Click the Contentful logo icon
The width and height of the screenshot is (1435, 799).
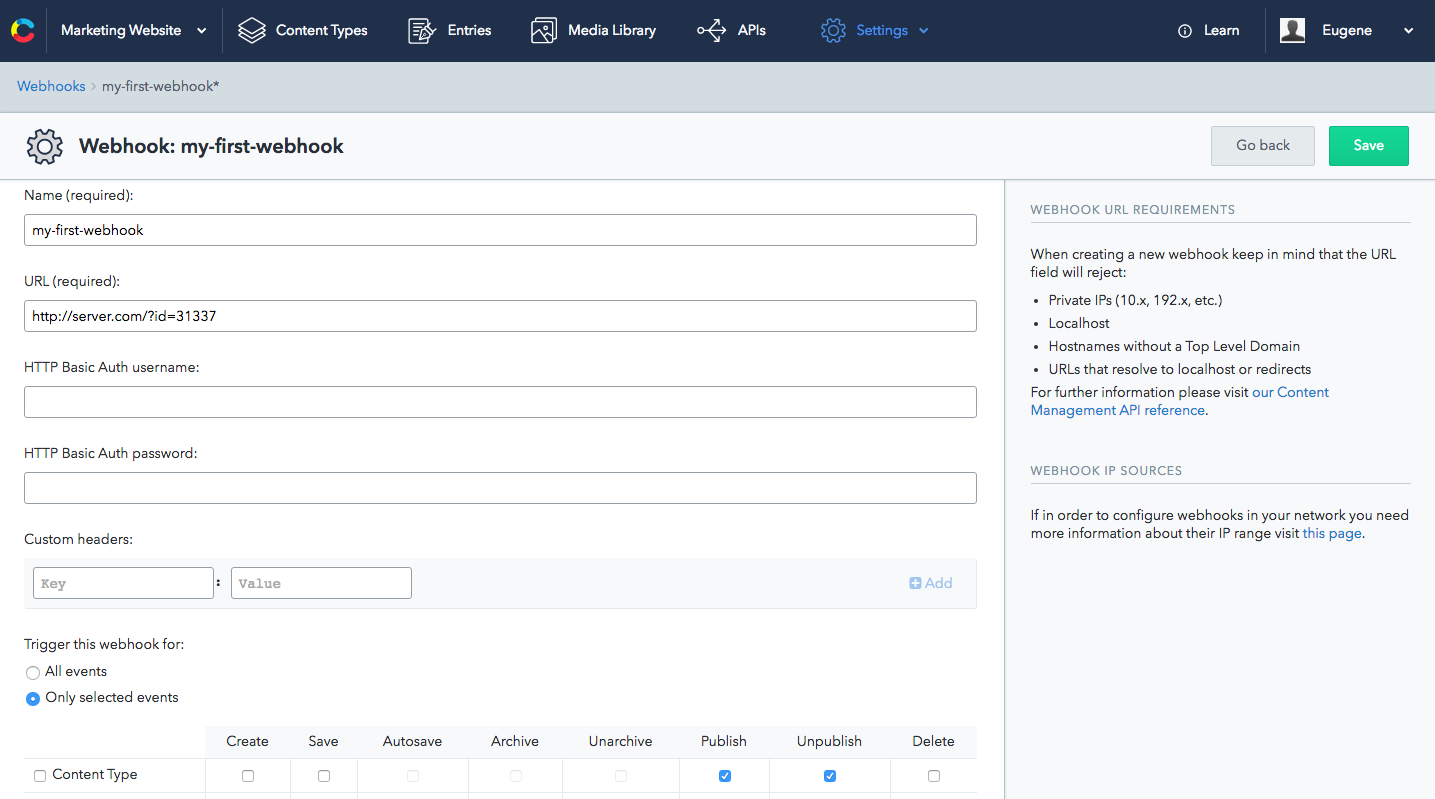(22, 30)
